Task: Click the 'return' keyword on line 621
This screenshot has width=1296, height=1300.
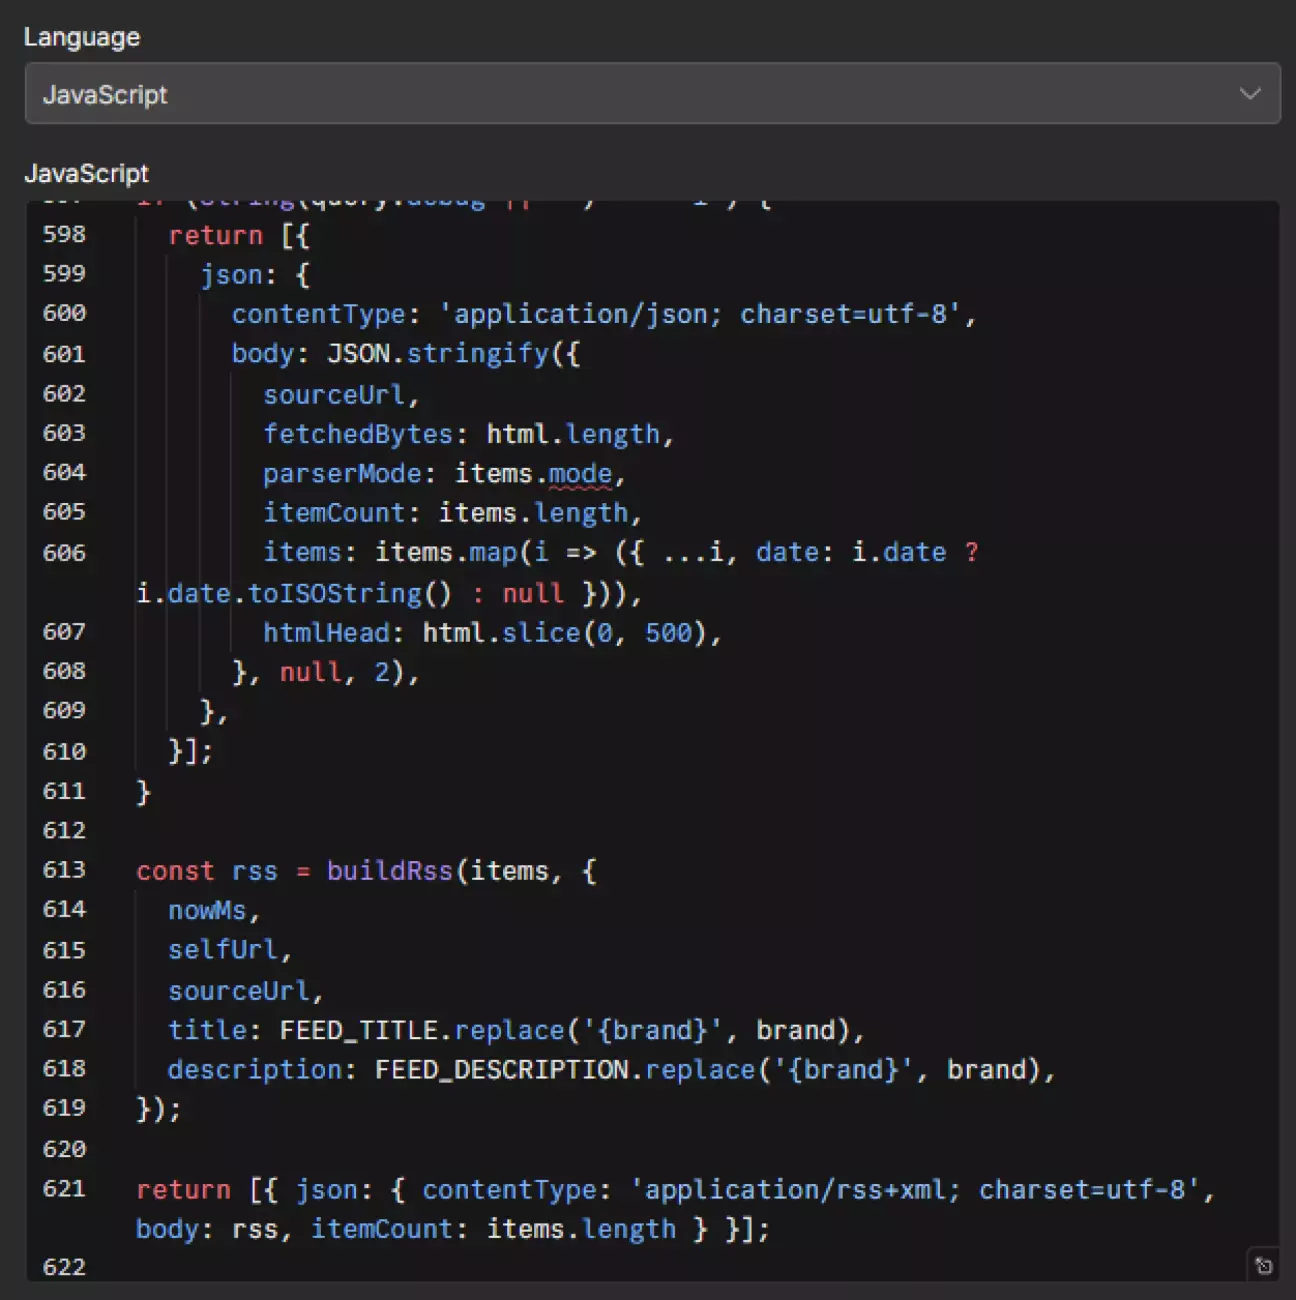Action: click(x=183, y=1190)
